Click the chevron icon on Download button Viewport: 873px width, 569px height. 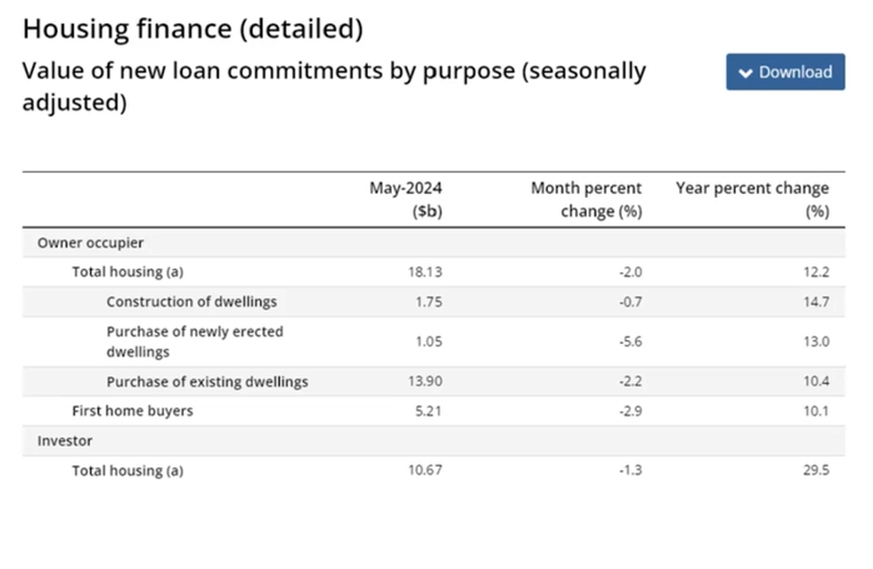745,73
